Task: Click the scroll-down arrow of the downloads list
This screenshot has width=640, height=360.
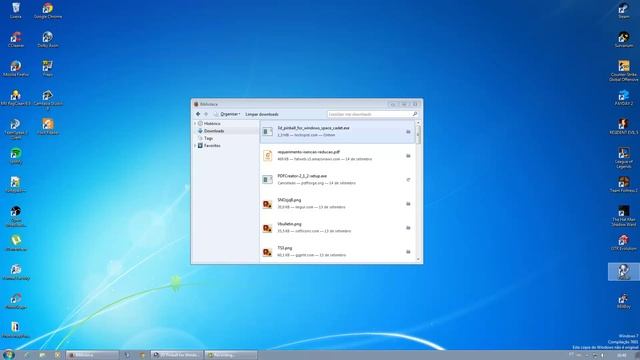Action: pyautogui.click(x=418, y=260)
